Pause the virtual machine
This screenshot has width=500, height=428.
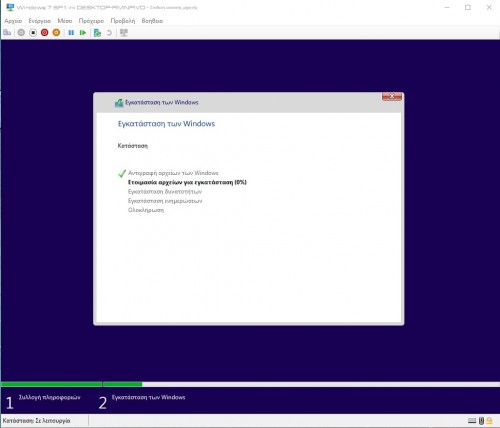(x=71, y=33)
